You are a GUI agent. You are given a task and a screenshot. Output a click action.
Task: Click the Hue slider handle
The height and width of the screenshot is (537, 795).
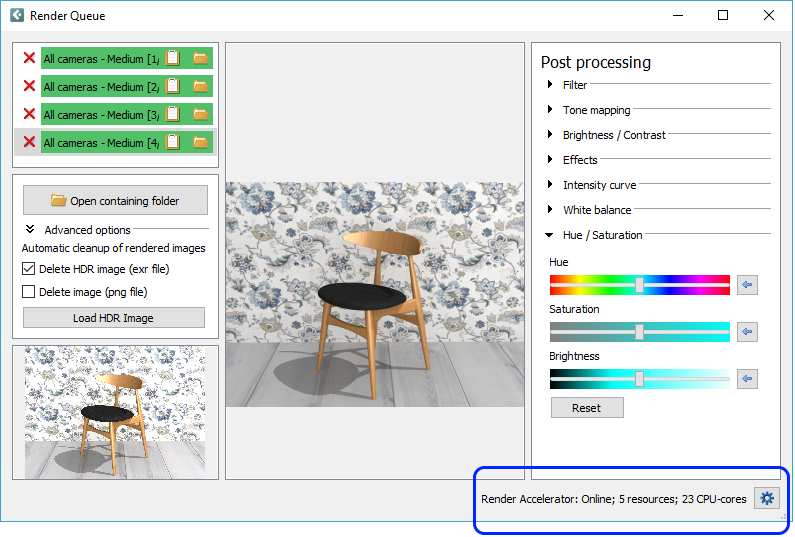tap(639, 284)
